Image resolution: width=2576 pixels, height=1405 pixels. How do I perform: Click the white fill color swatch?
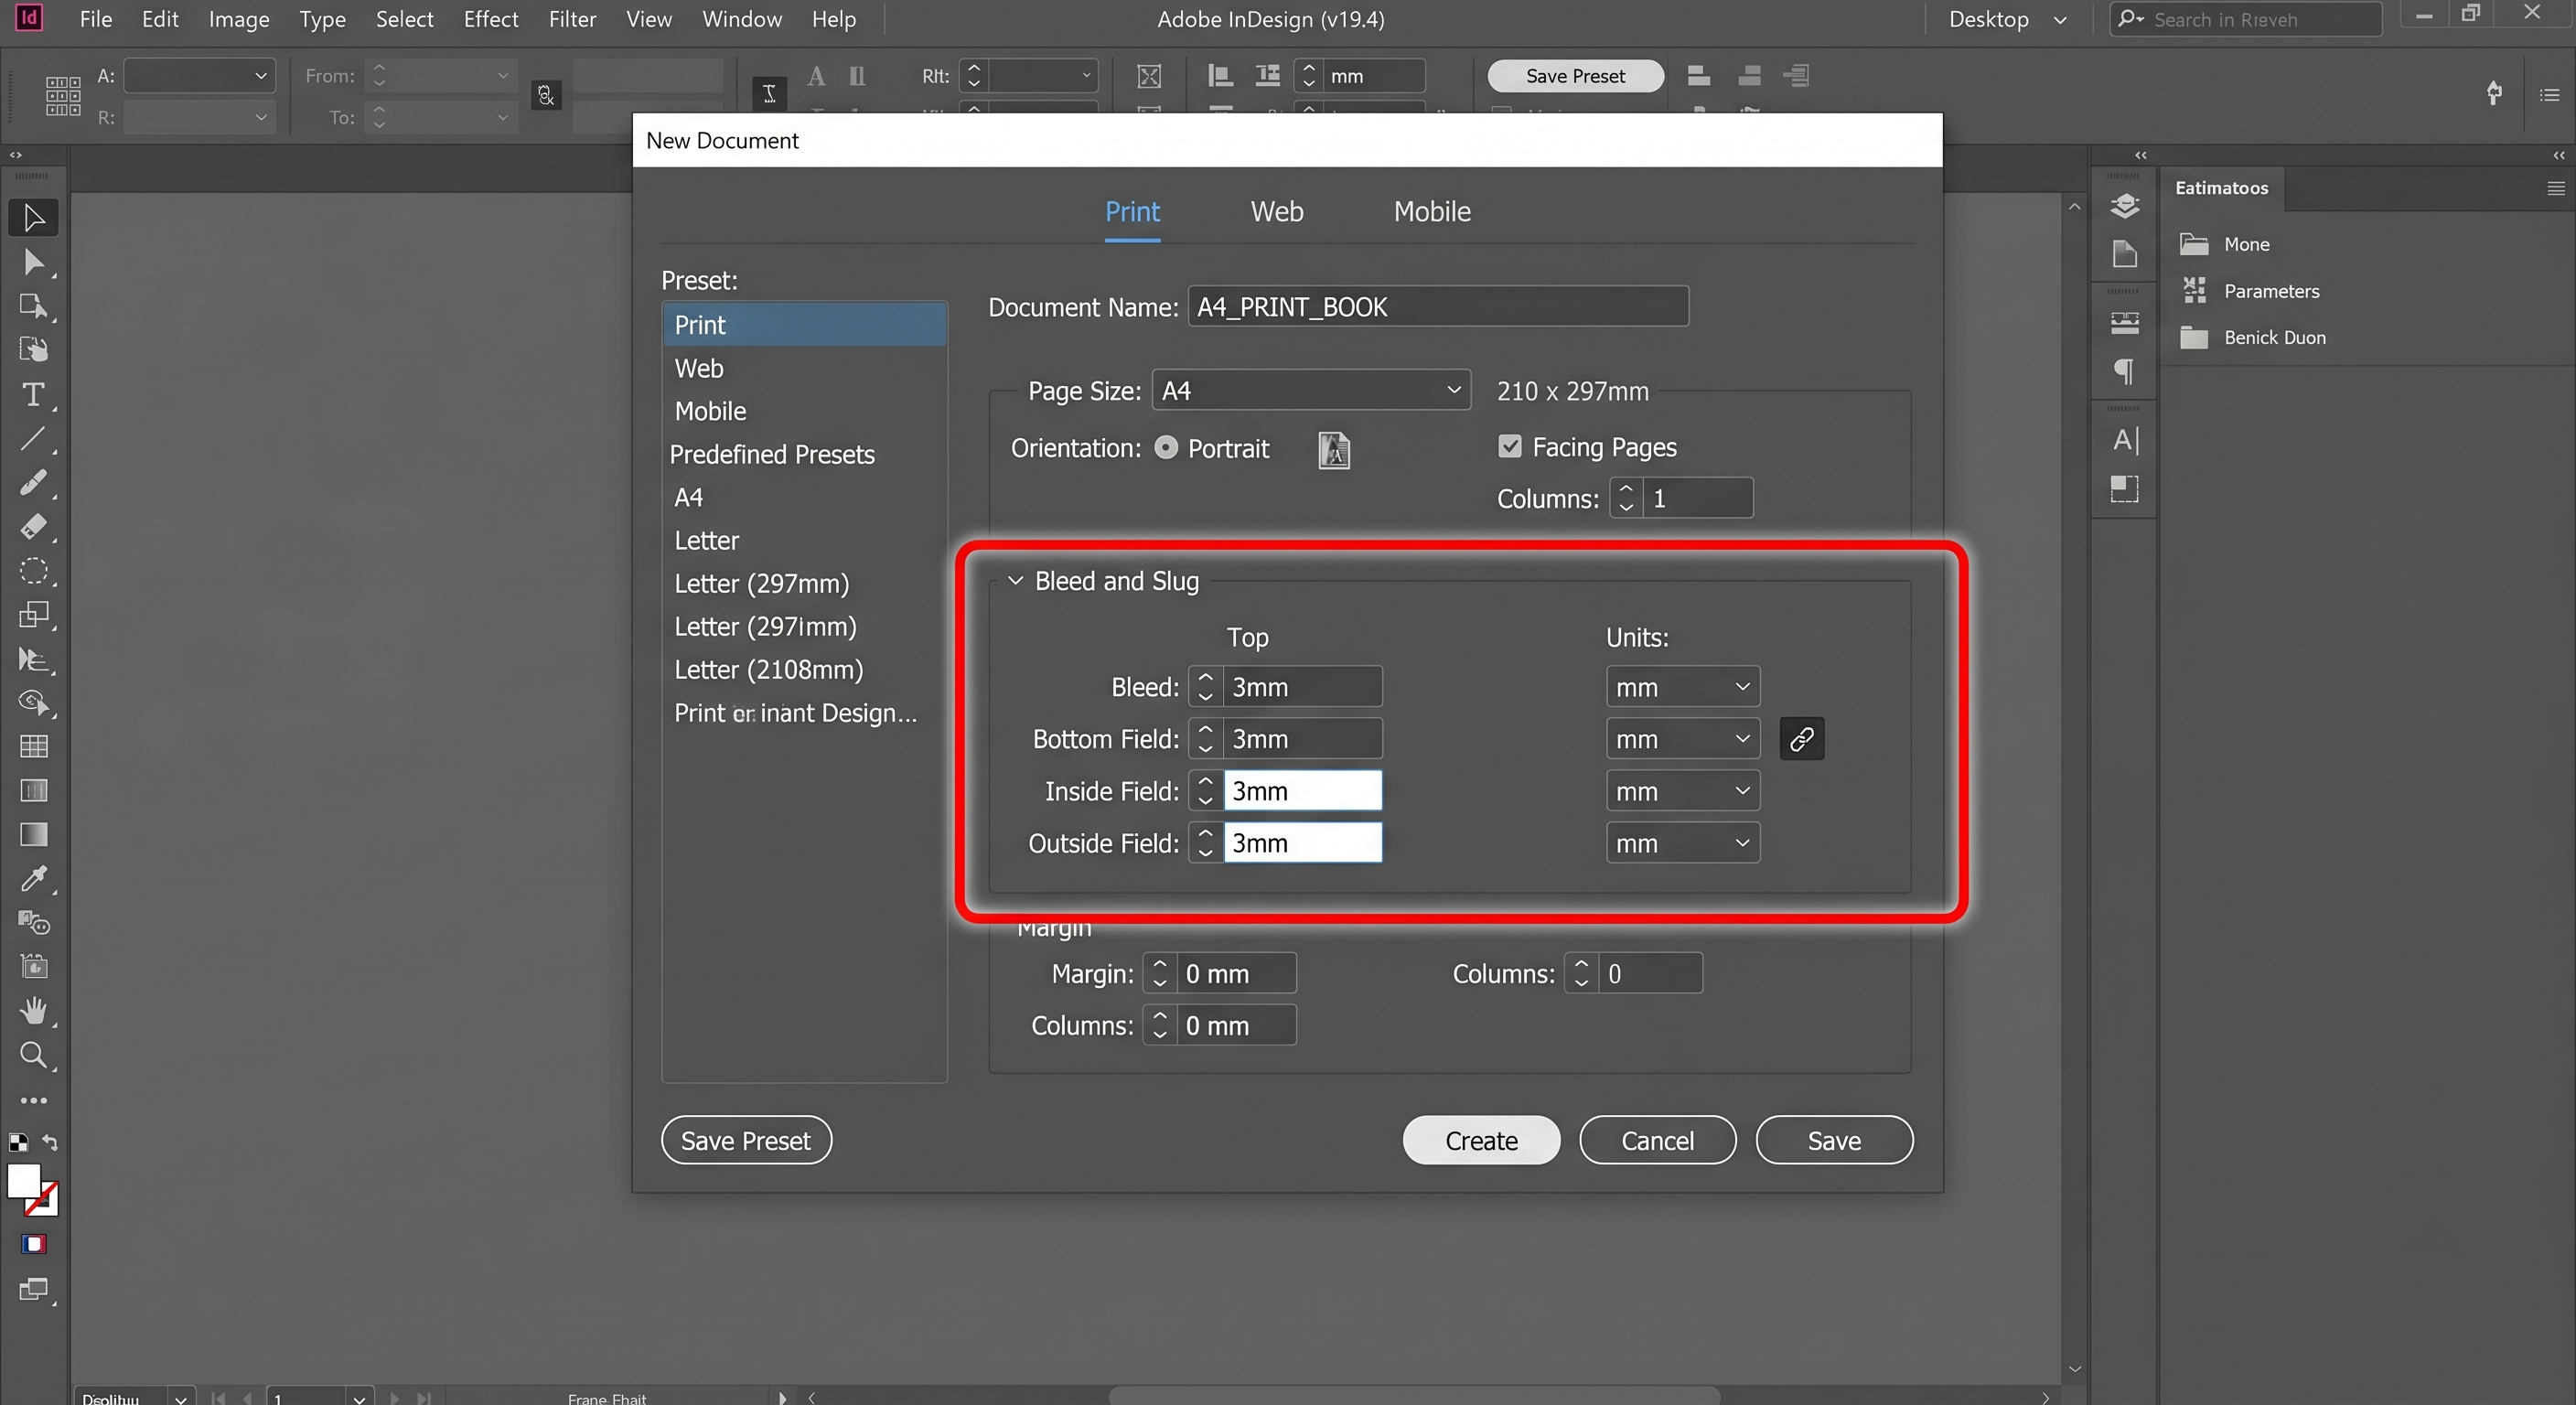coord(24,1181)
